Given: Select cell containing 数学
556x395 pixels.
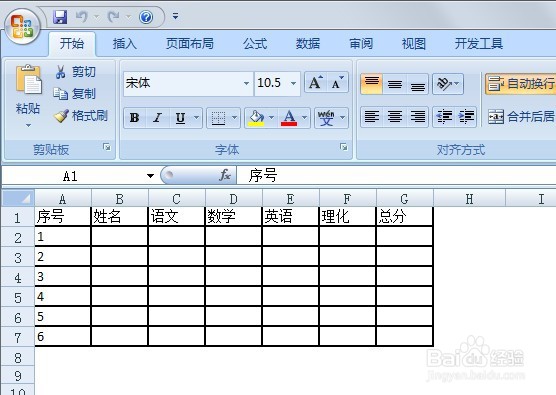Looking at the screenshot, I should point(233,216).
